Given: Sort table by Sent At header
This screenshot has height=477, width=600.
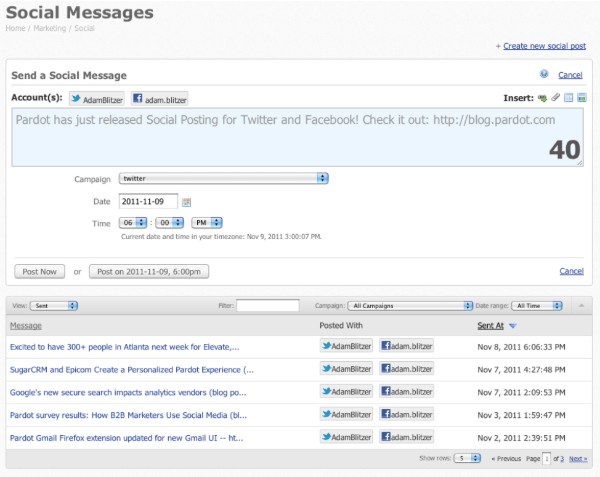Looking at the screenshot, I should pyautogui.click(x=491, y=326).
